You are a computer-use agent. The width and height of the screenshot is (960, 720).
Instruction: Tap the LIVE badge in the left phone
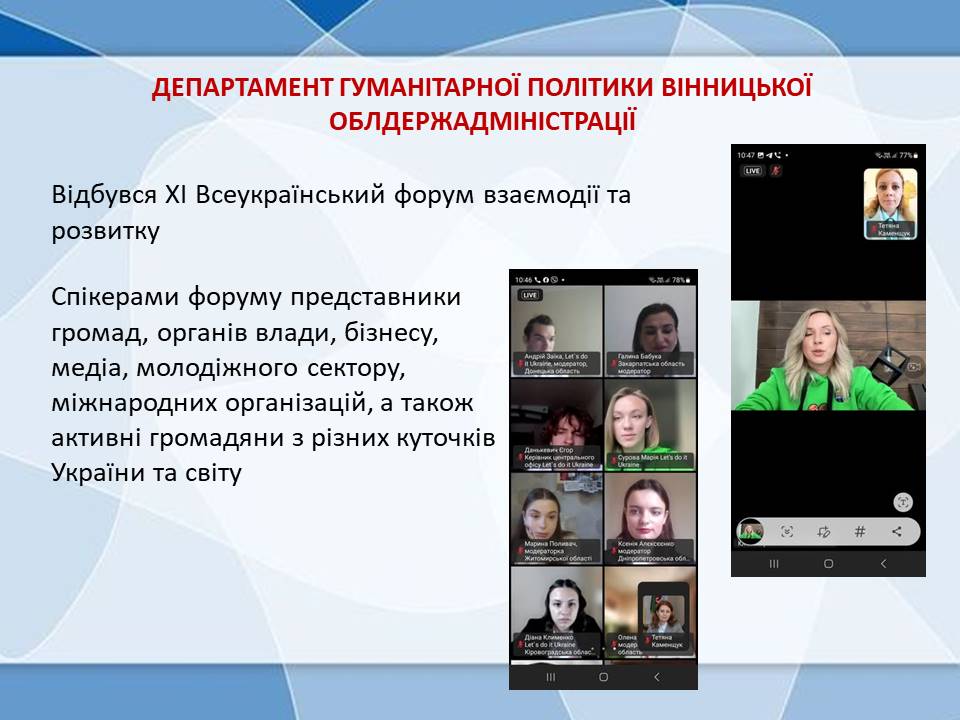530,295
